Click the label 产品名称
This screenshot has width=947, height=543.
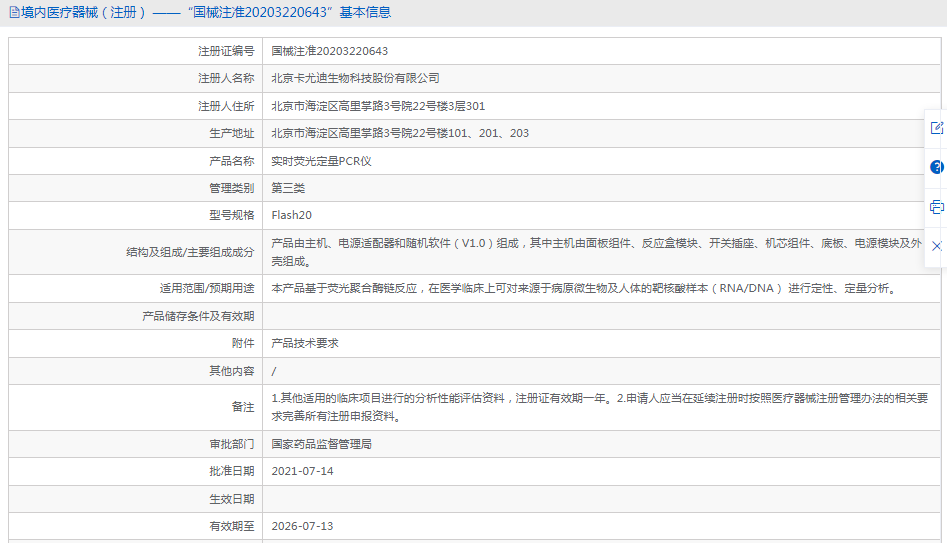point(232,161)
